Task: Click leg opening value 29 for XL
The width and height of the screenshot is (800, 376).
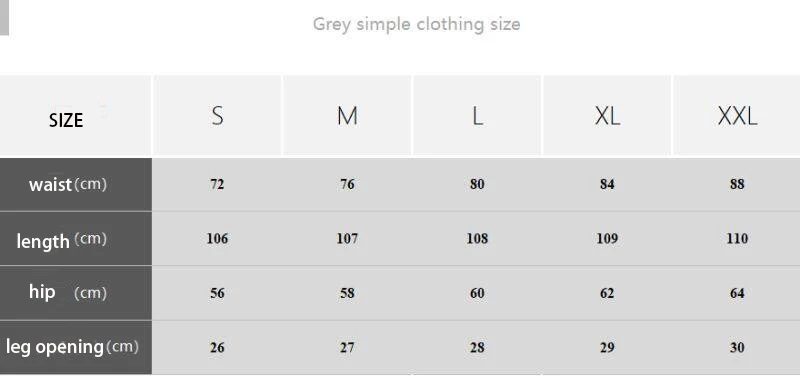Action: click(607, 347)
